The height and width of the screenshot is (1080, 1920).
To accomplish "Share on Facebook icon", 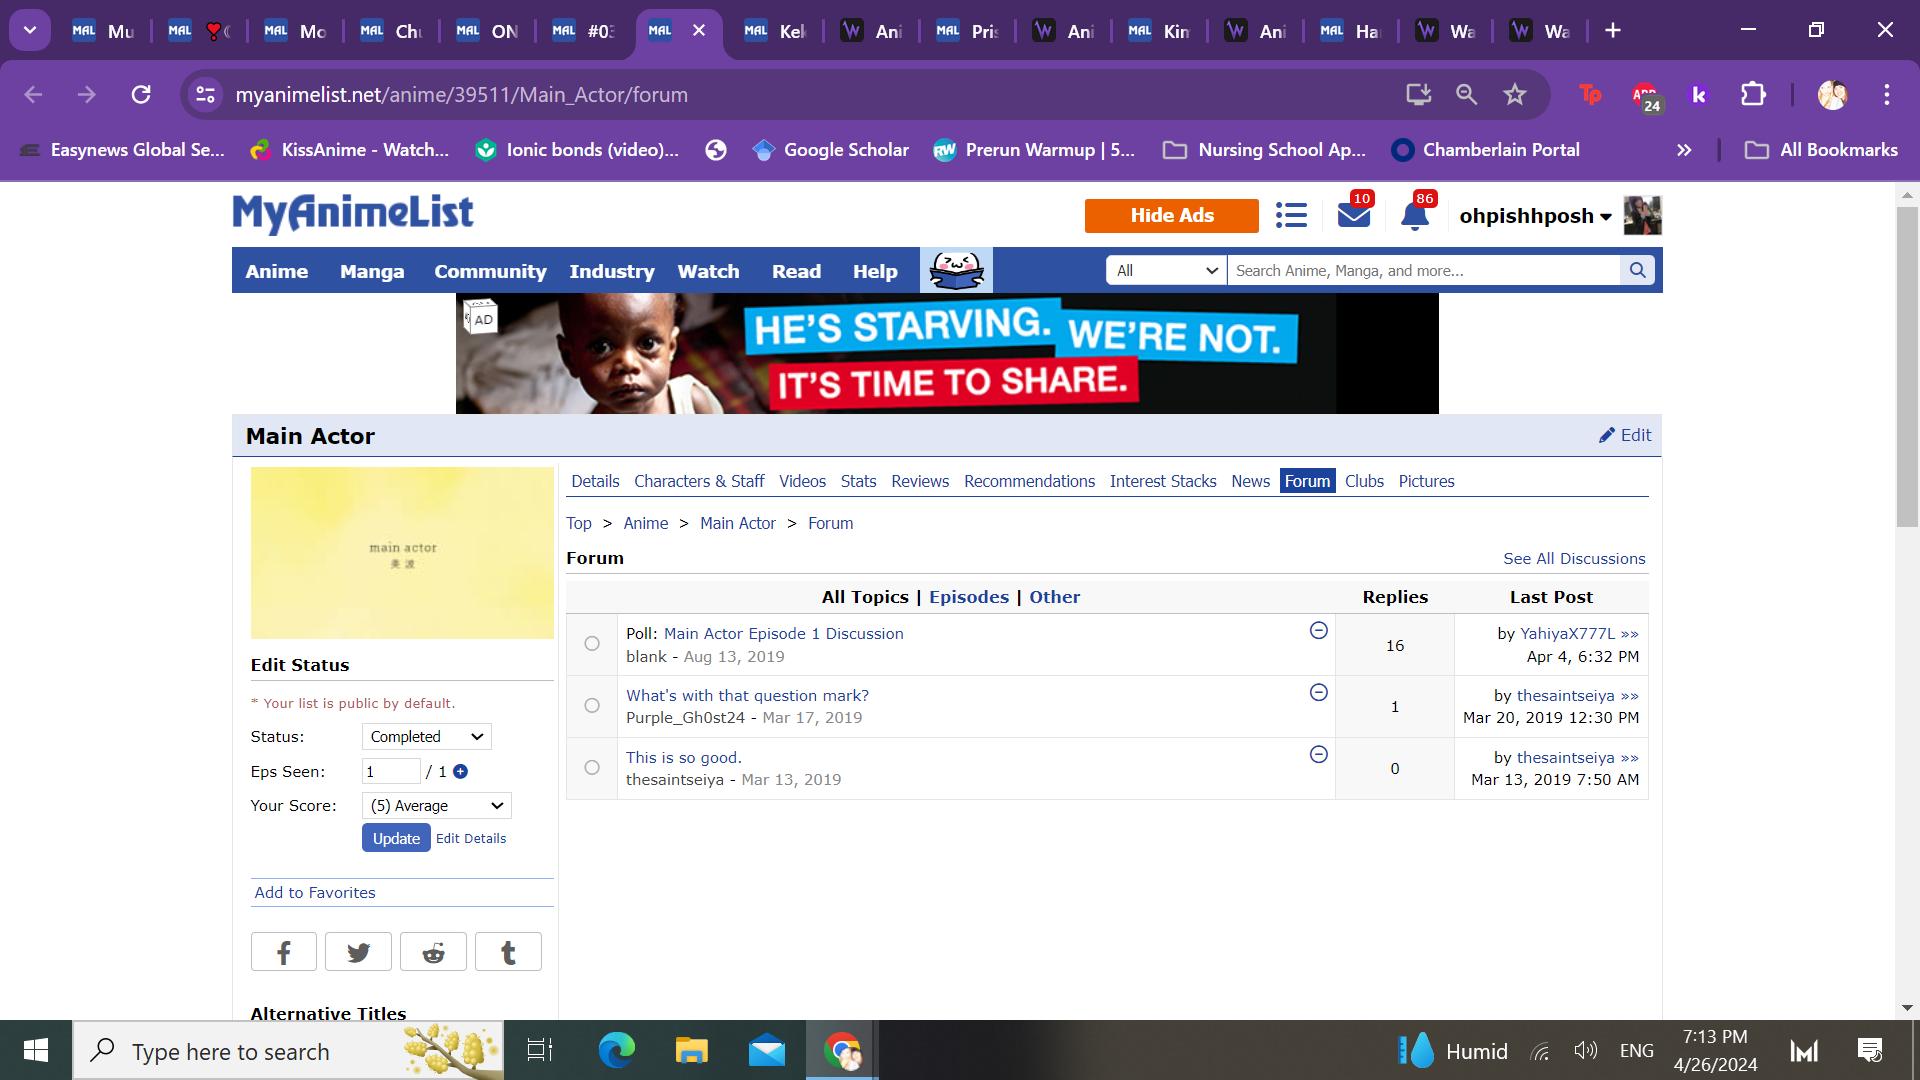I will coord(283,952).
